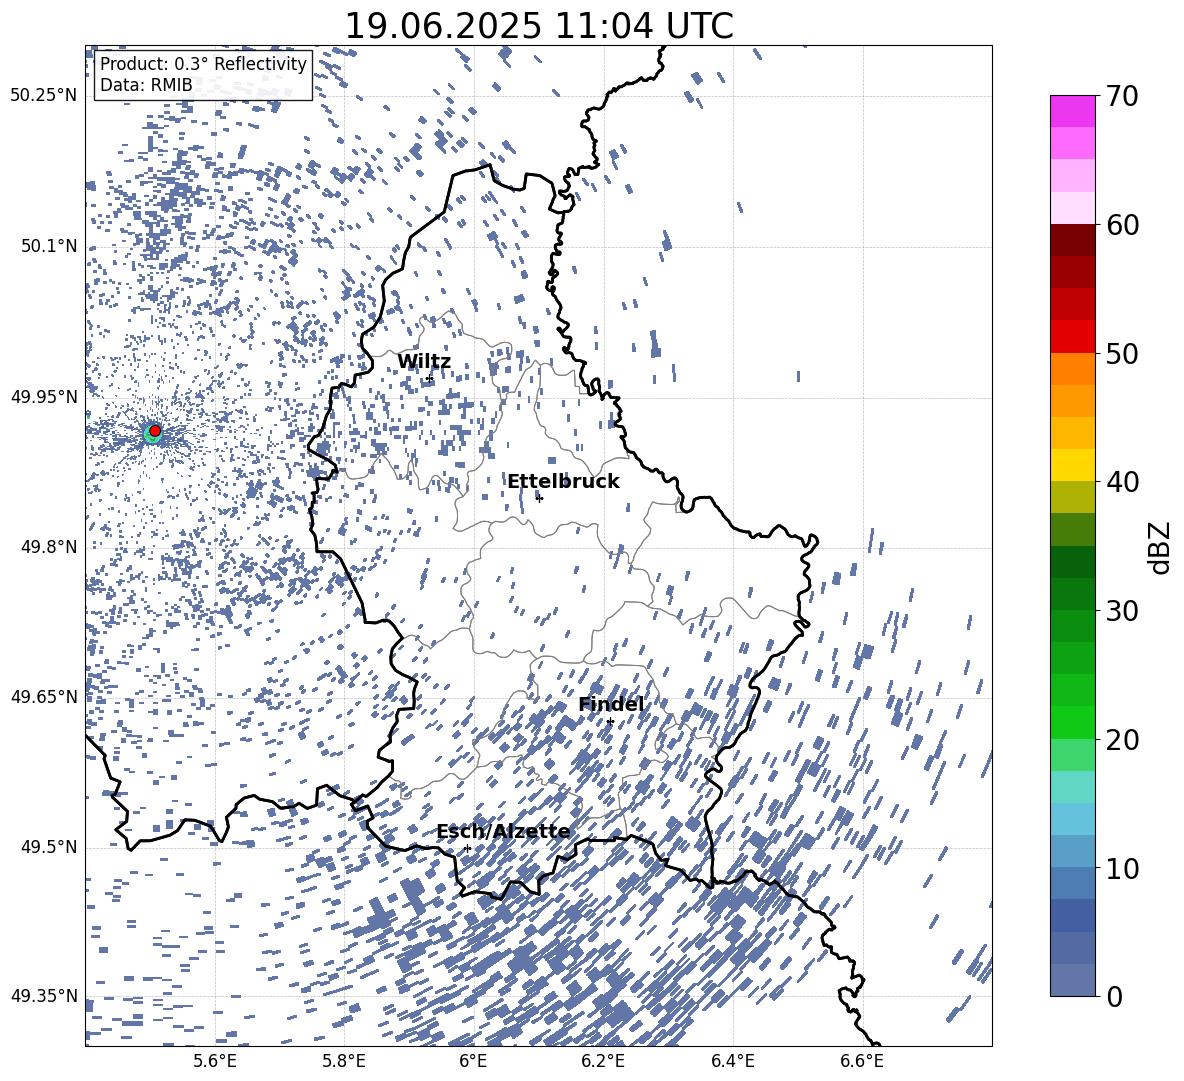This screenshot has height=1081, width=1184.
Task: Click the 49.8°N latitude tick label
Action: 49,547
